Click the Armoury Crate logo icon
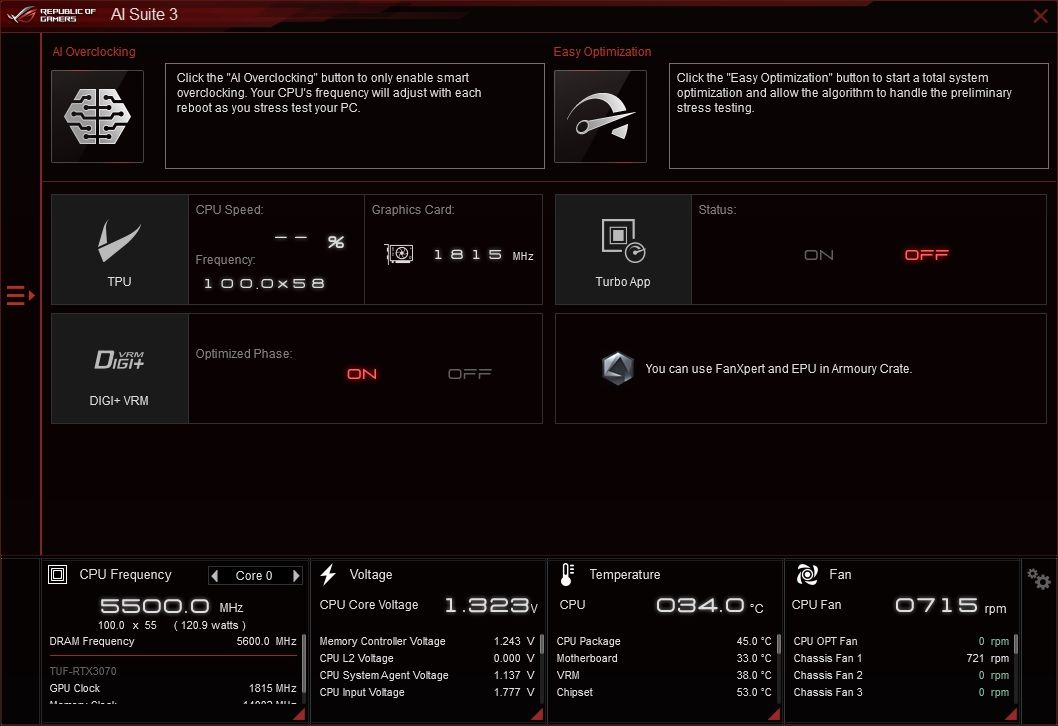 pos(617,368)
